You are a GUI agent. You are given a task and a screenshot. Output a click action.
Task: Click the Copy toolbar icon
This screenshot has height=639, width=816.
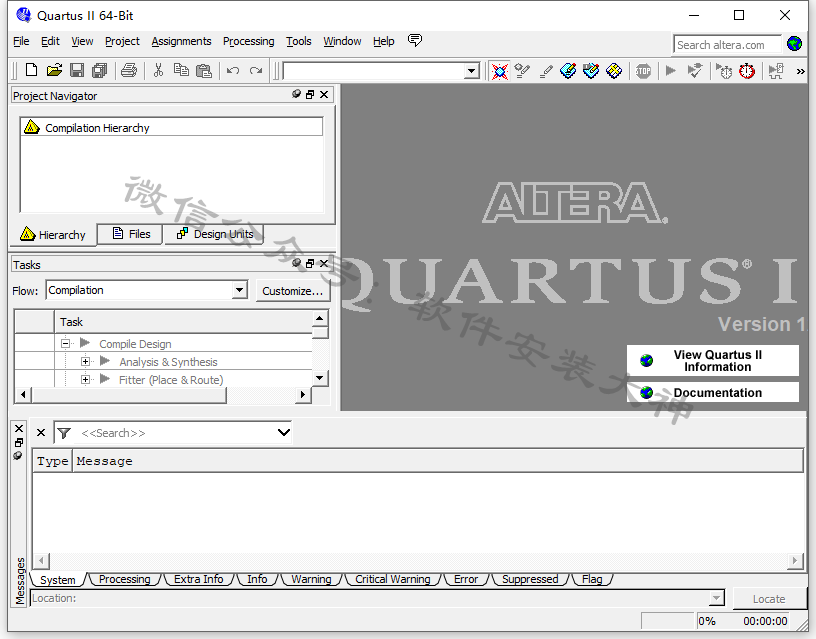tap(181, 70)
